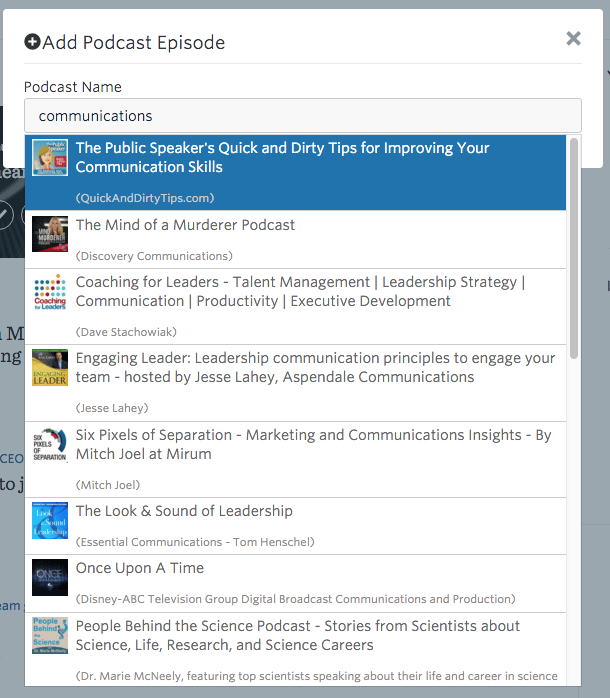The height and width of the screenshot is (698, 610).
Task: Select The Look & Sound of Leadership
Action: [295, 526]
